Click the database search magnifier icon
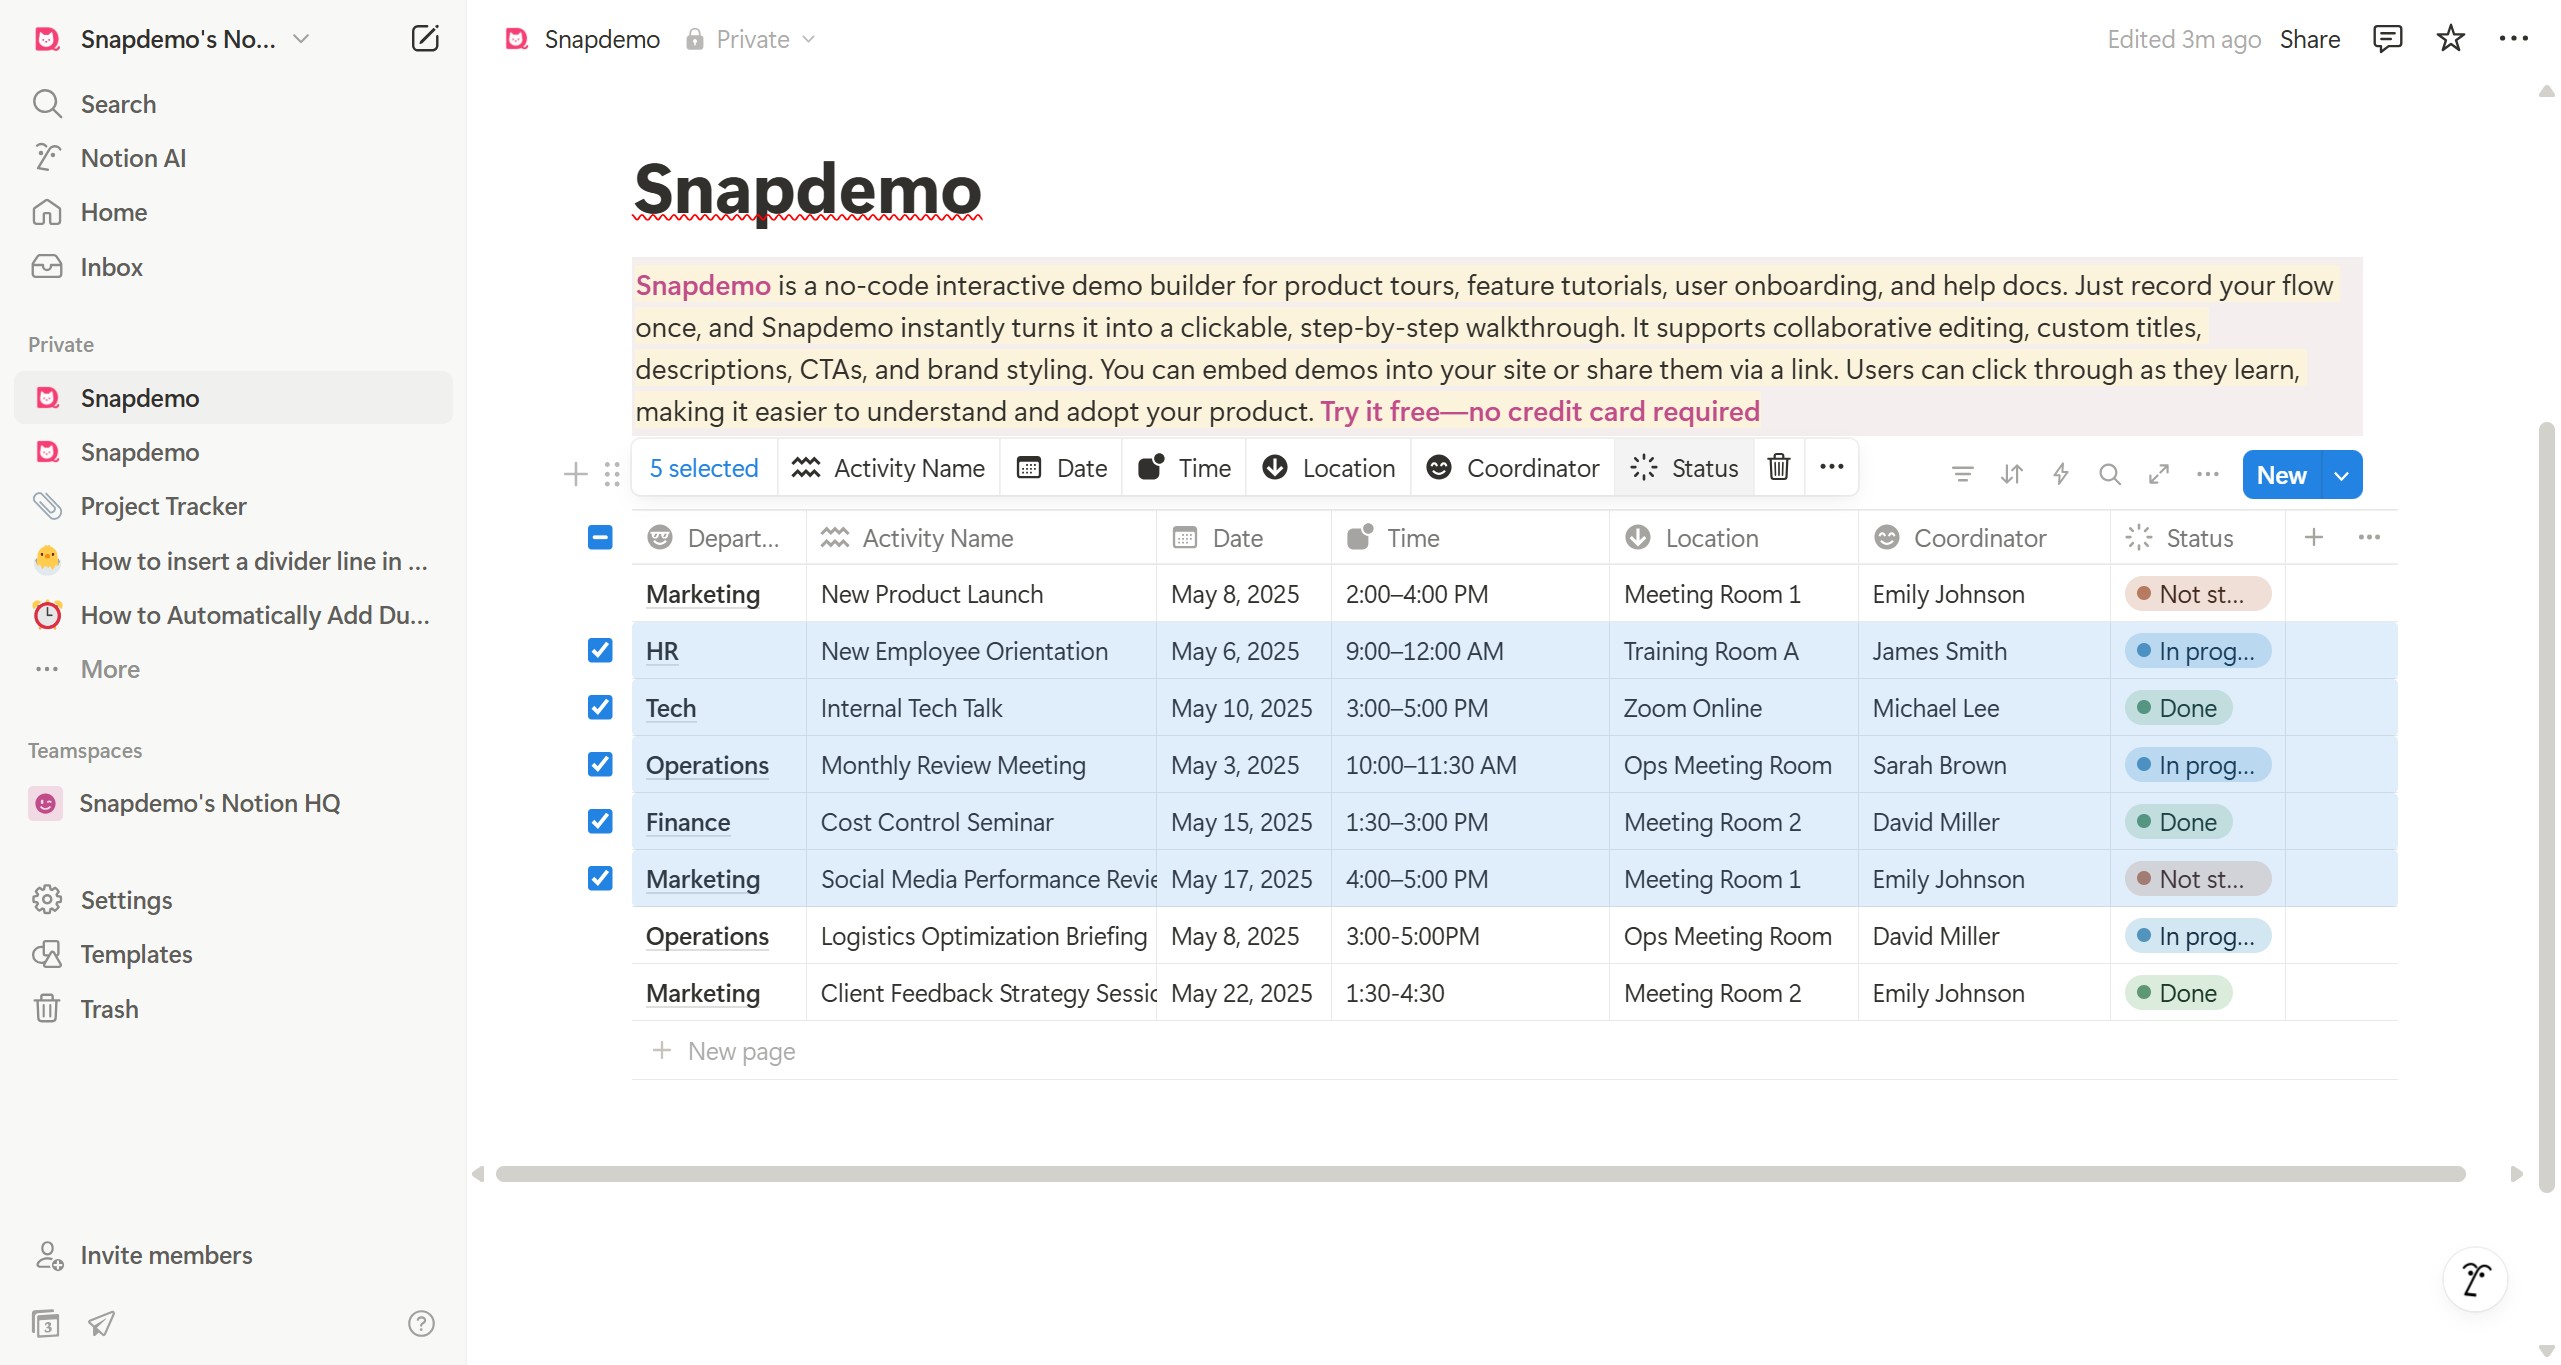Viewport: 2561px width, 1365px height. (2109, 474)
